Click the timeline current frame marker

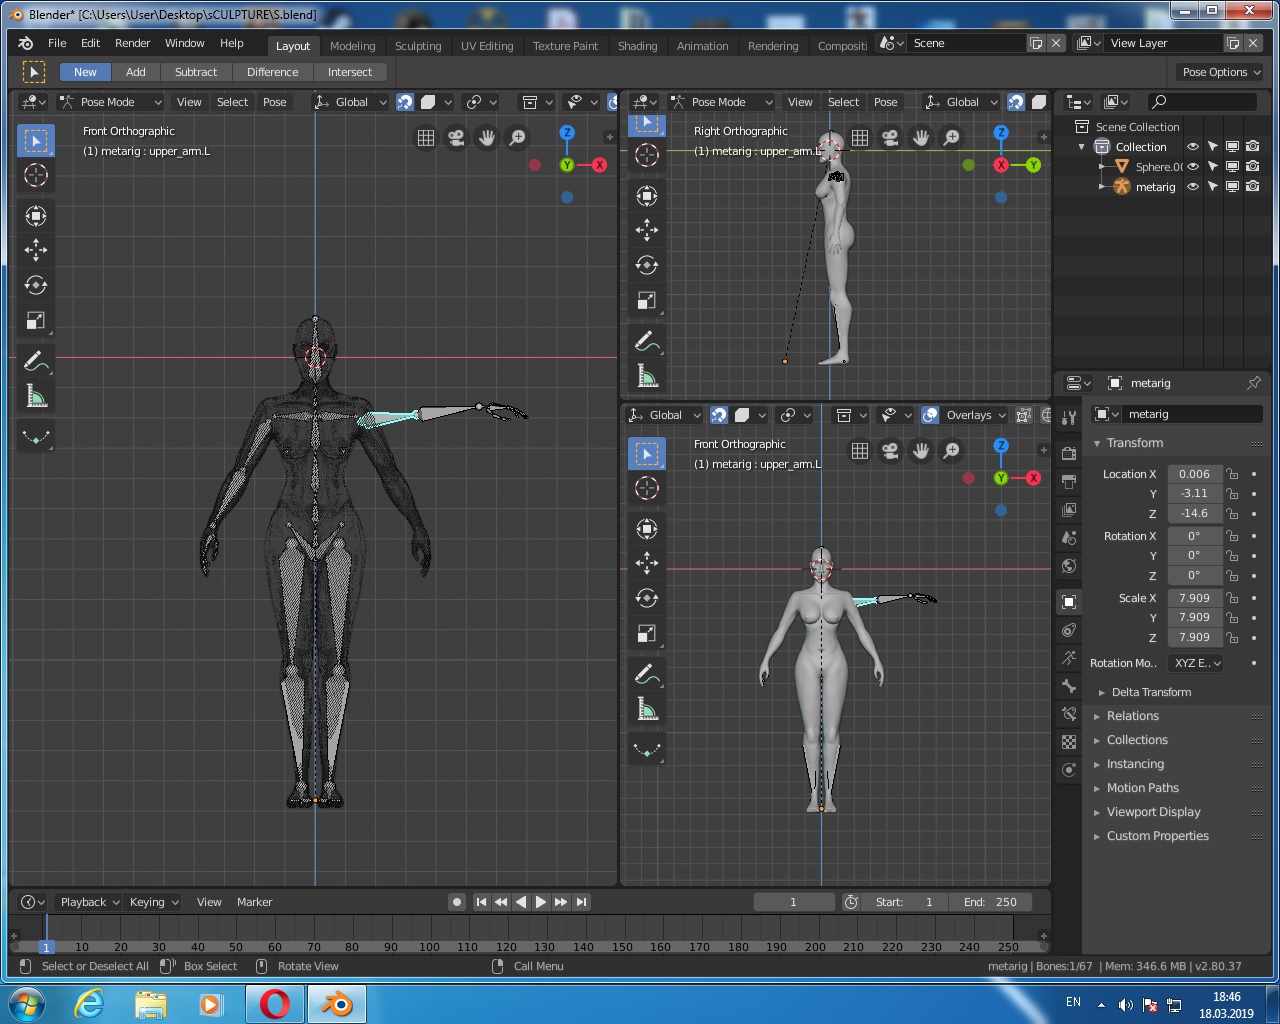coord(45,947)
